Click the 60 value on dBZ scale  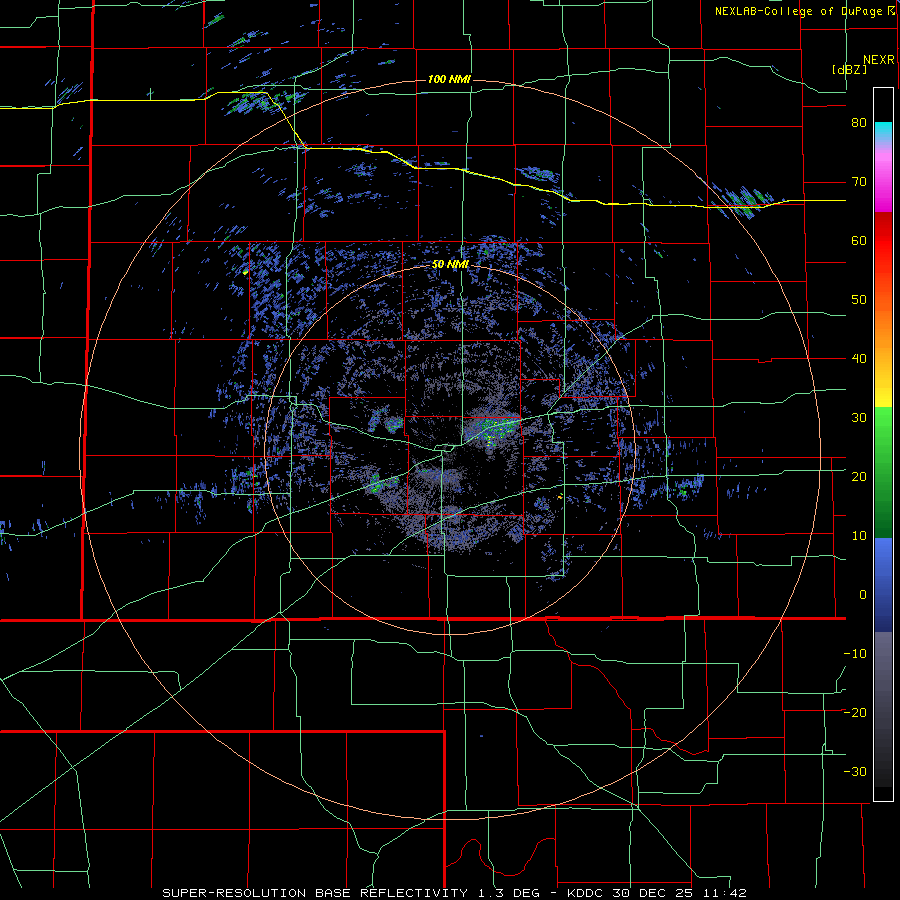(x=859, y=240)
